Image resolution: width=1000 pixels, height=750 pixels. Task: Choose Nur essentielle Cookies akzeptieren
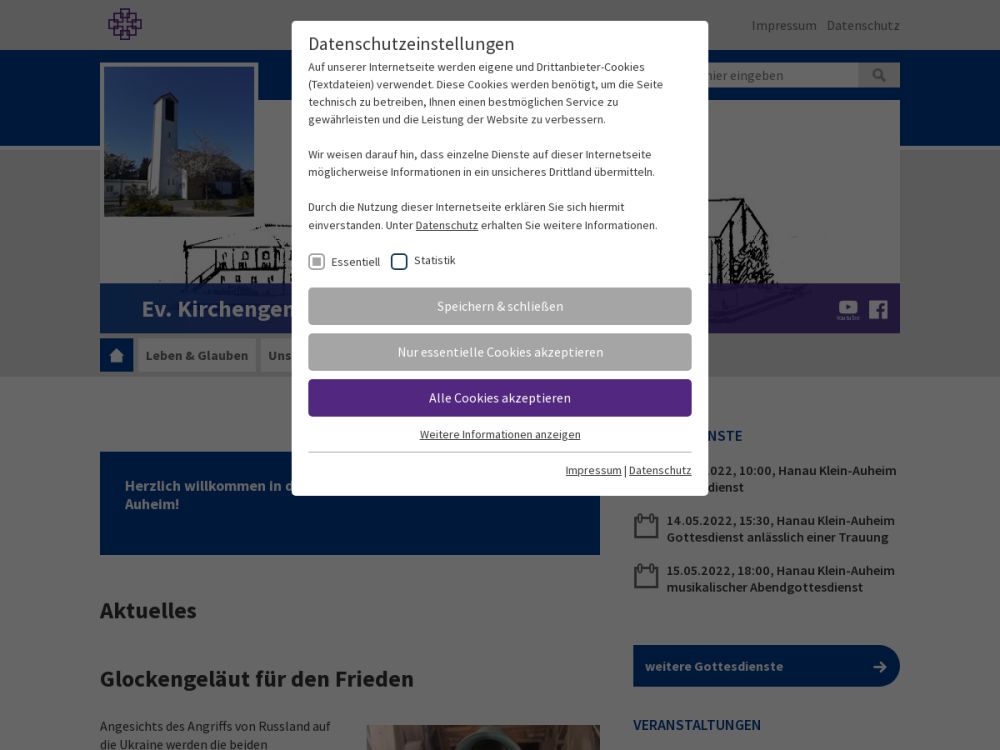500,352
